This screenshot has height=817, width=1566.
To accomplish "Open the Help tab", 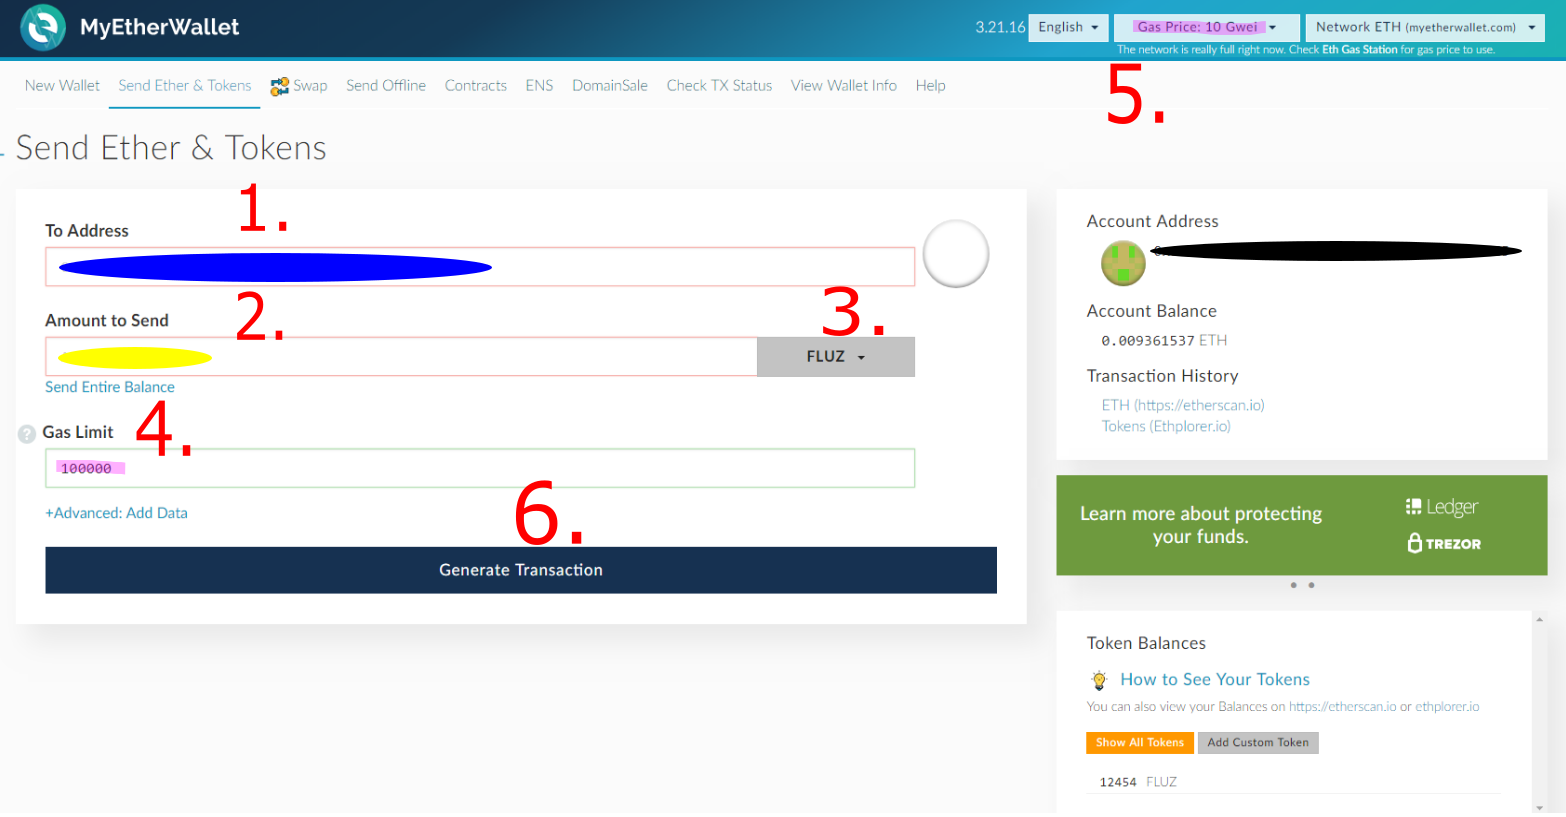I will [x=930, y=86].
